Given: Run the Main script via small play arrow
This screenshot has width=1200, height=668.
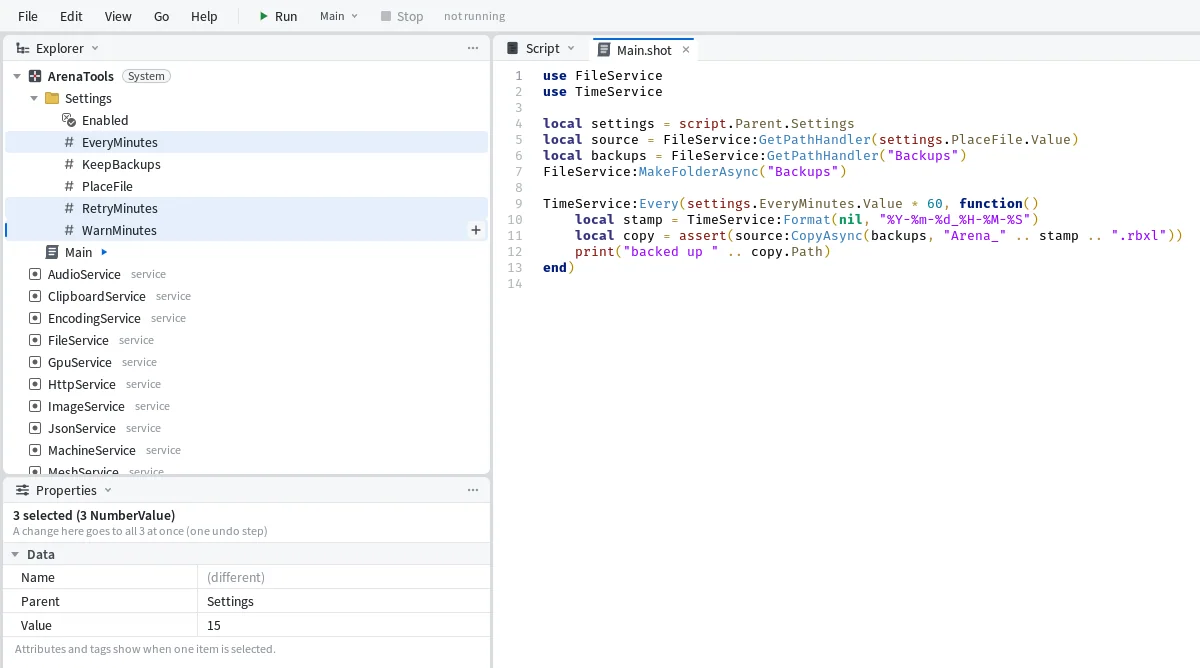Looking at the screenshot, I should click(105, 252).
